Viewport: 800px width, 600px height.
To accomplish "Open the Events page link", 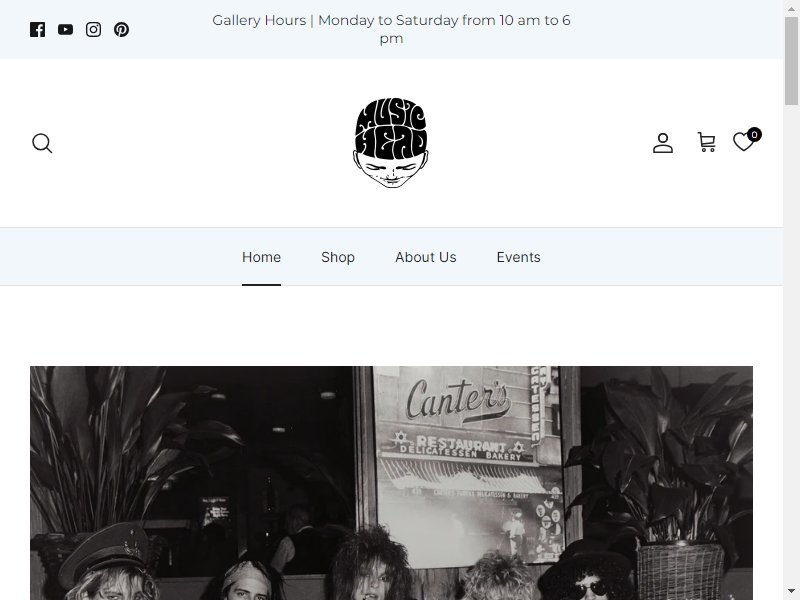I will click(518, 257).
